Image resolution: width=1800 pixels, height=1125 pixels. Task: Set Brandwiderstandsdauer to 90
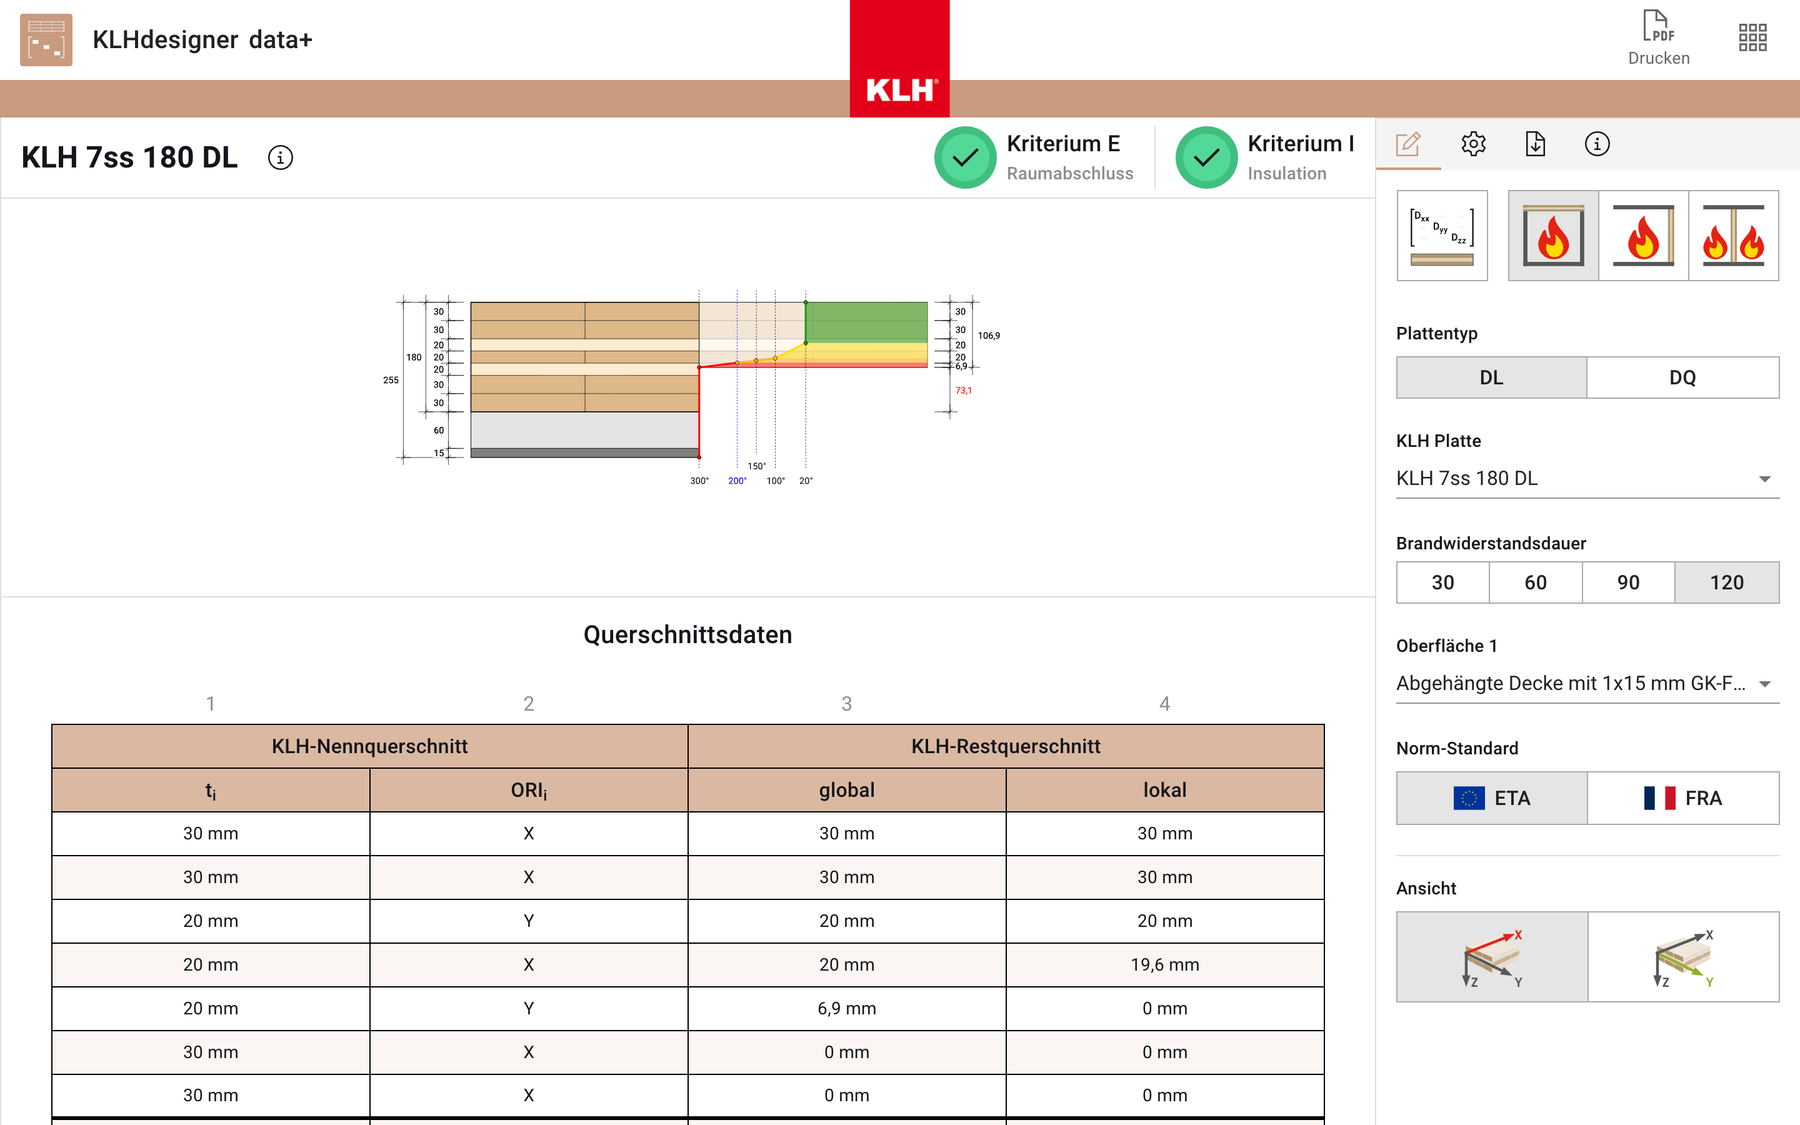tap(1628, 583)
